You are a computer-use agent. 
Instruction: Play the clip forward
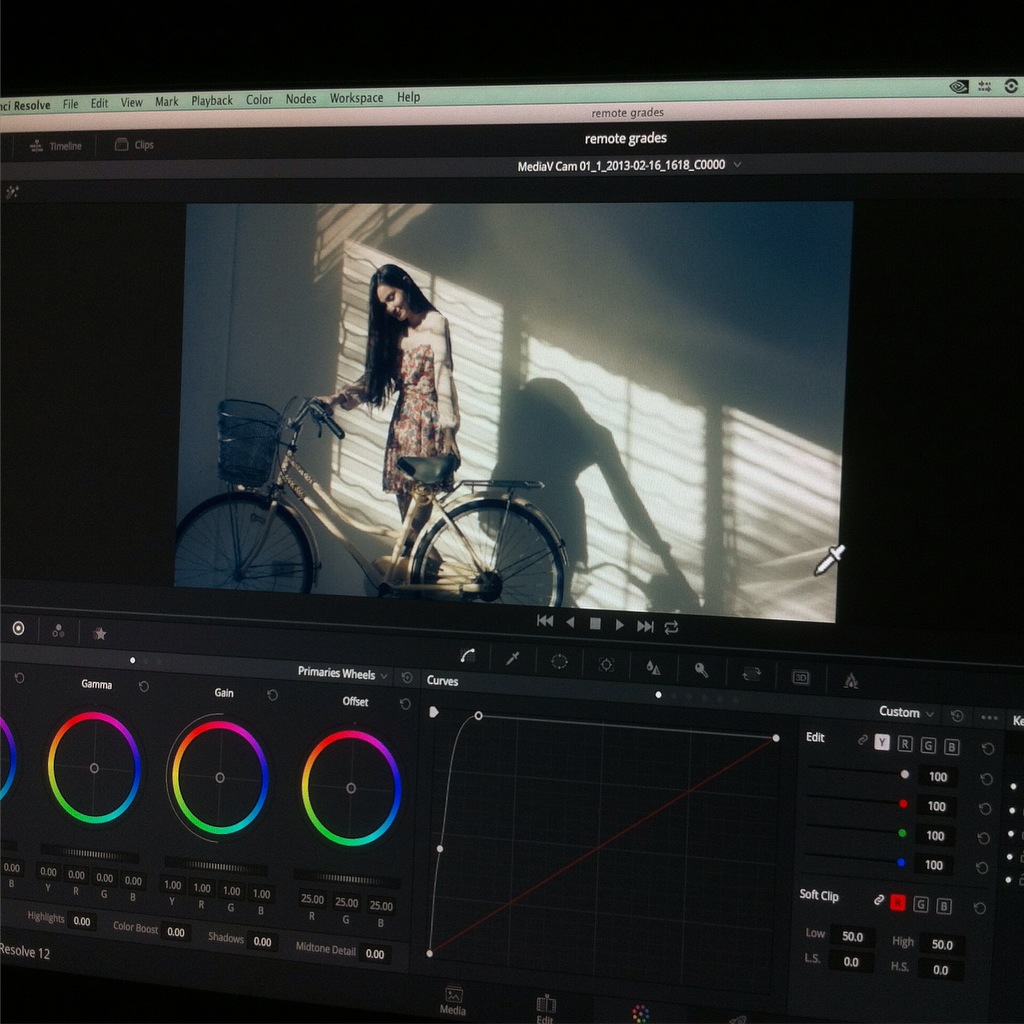tap(620, 625)
